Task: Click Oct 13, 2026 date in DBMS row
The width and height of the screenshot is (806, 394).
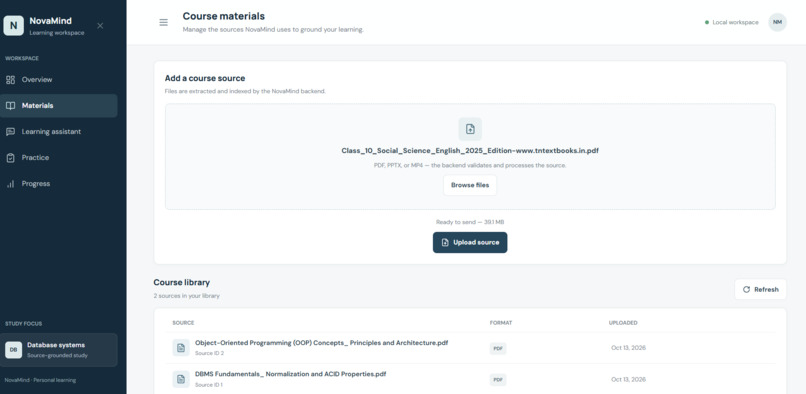Action: coord(628,380)
